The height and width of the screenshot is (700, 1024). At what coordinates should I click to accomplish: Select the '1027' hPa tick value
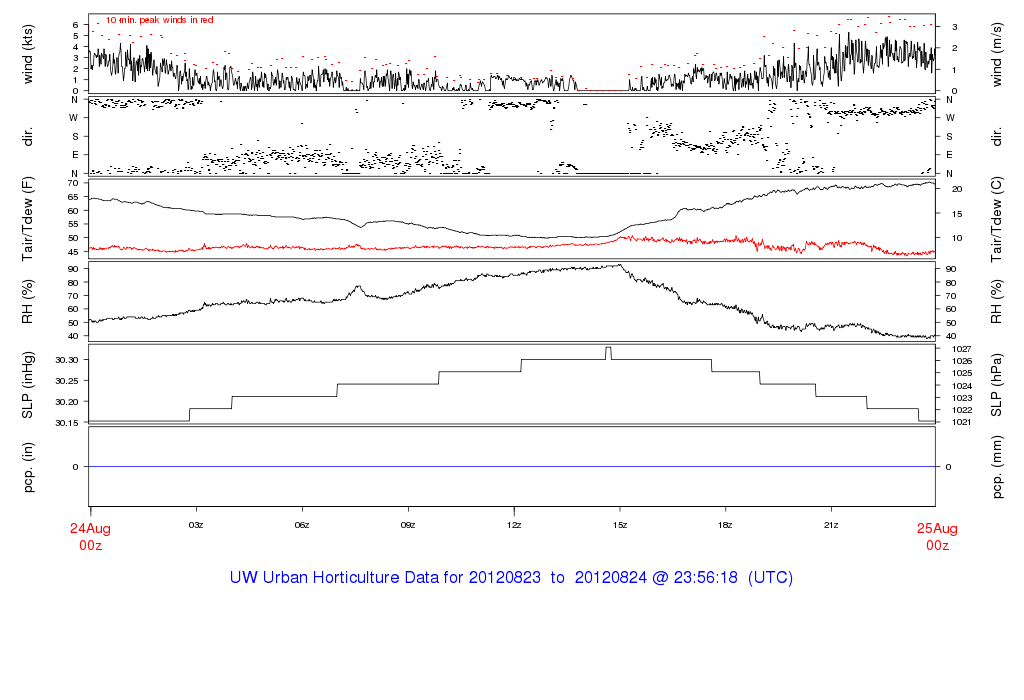pyautogui.click(x=962, y=349)
